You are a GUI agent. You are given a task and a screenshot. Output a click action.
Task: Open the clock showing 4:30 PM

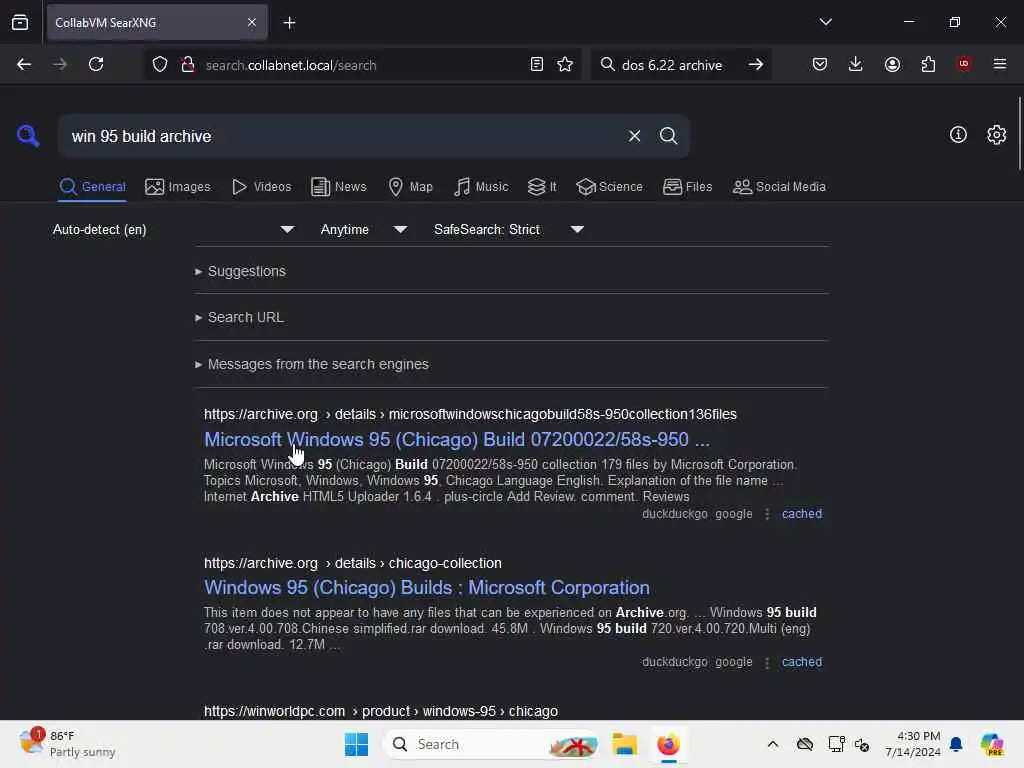coord(913,744)
